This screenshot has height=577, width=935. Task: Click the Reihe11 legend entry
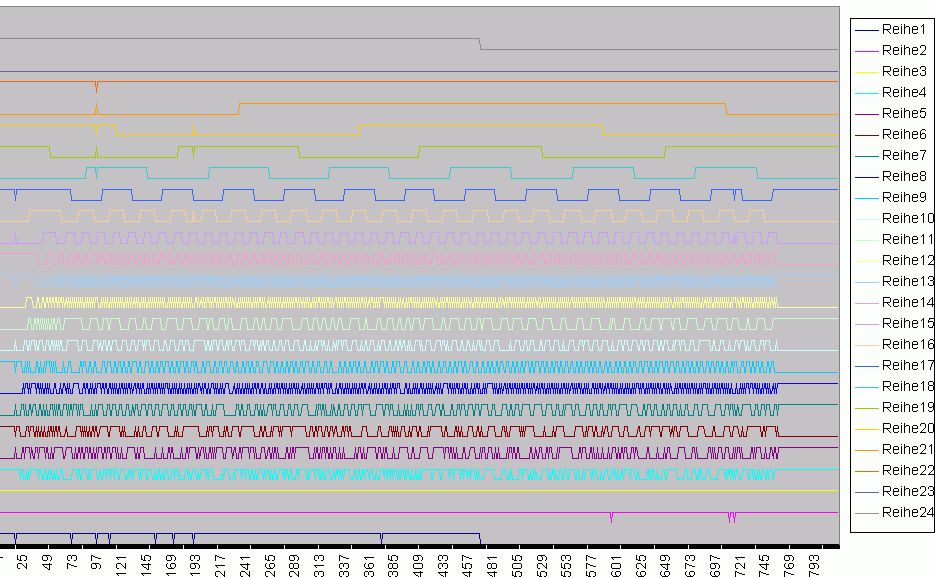(894, 239)
